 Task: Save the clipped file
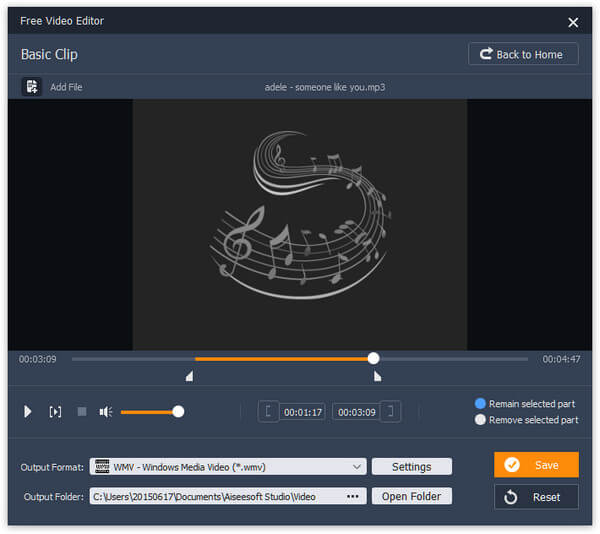tap(536, 465)
